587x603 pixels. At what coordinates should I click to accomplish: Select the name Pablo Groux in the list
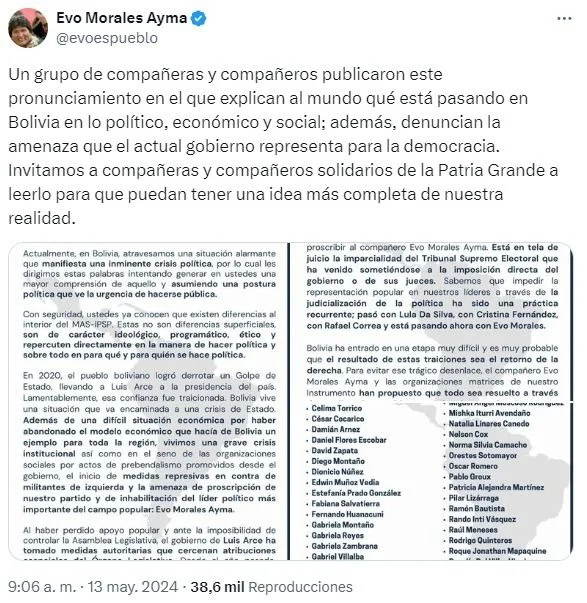pyautogui.click(x=469, y=476)
